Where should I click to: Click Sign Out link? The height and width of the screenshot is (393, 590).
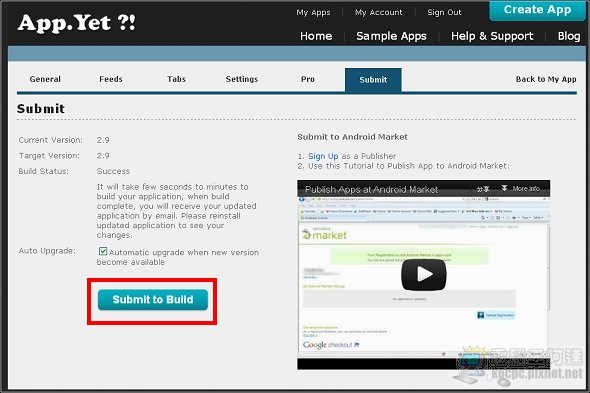444,12
